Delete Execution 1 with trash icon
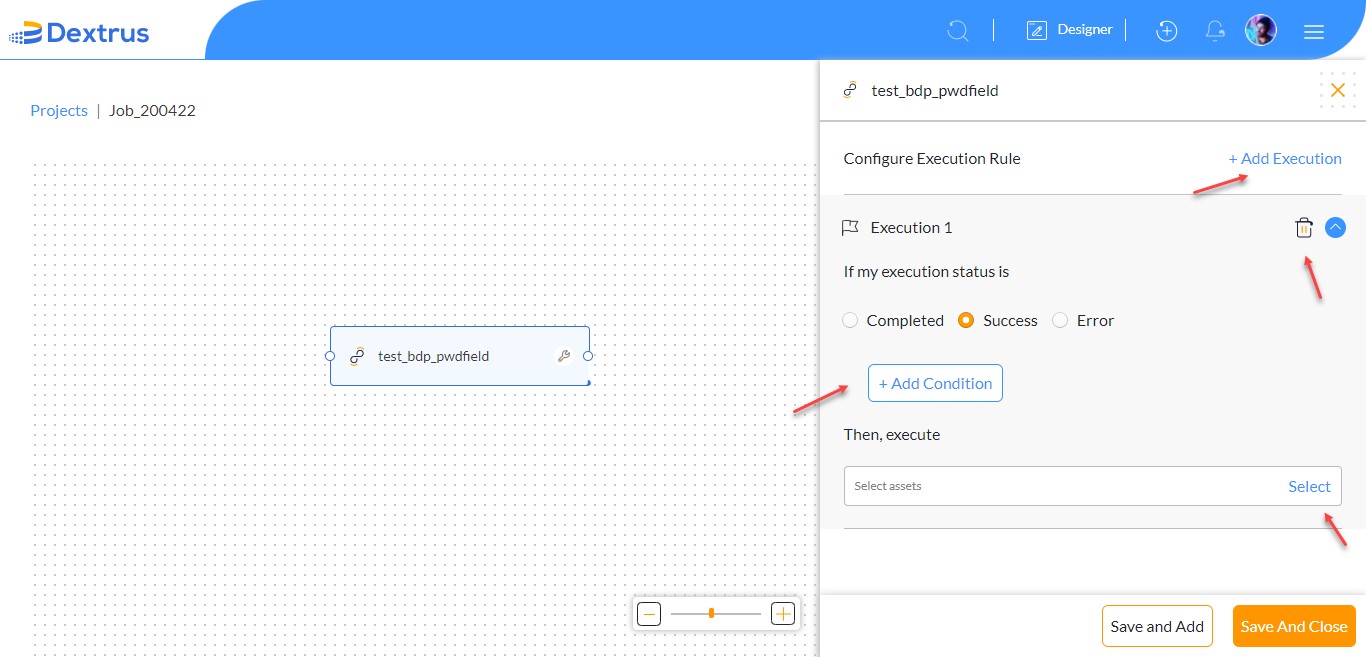Screen dimensions: 1366x657 pos(1304,228)
